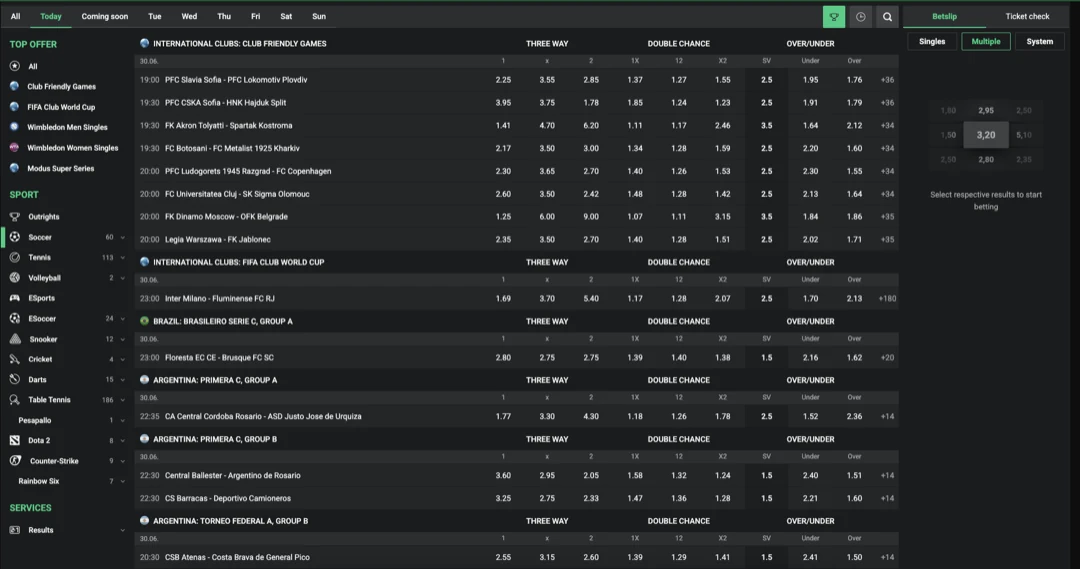Expand the ESoccer category chevron
1080x569 pixels.
[123, 318]
